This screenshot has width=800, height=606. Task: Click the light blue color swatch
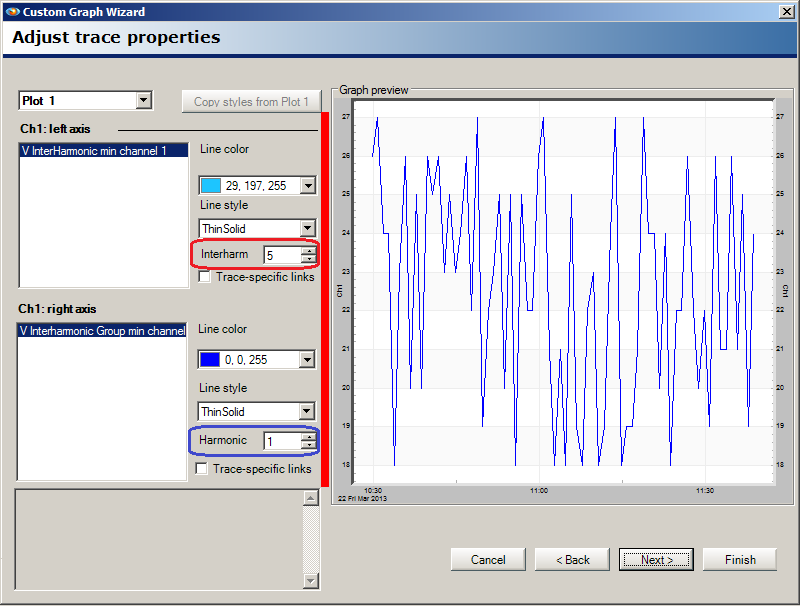coord(211,185)
